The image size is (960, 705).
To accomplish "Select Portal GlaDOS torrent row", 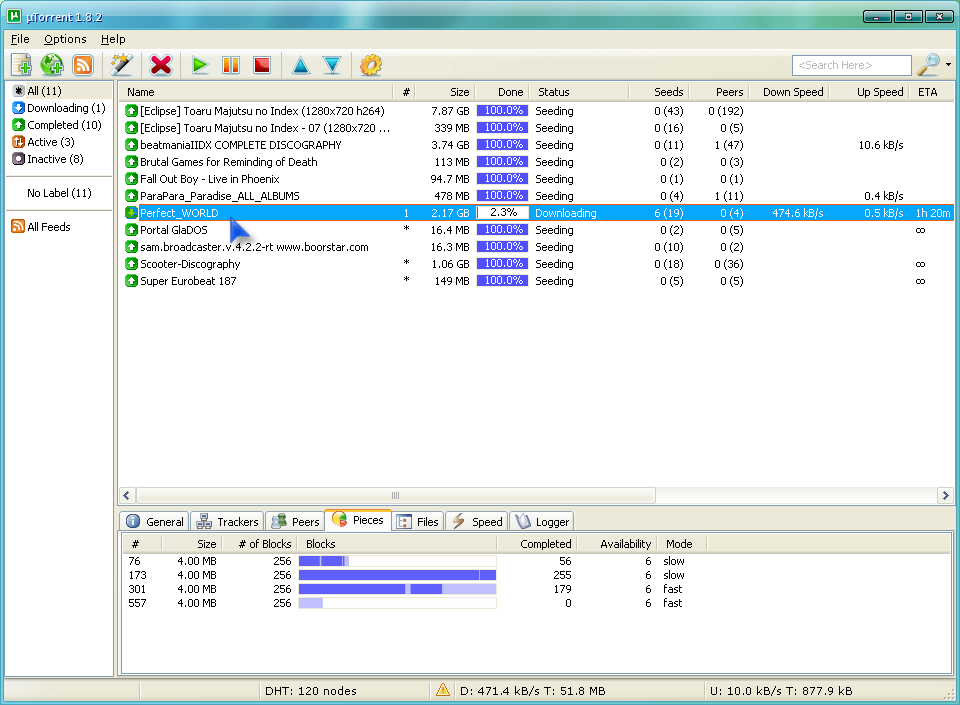I will pyautogui.click(x=536, y=230).
